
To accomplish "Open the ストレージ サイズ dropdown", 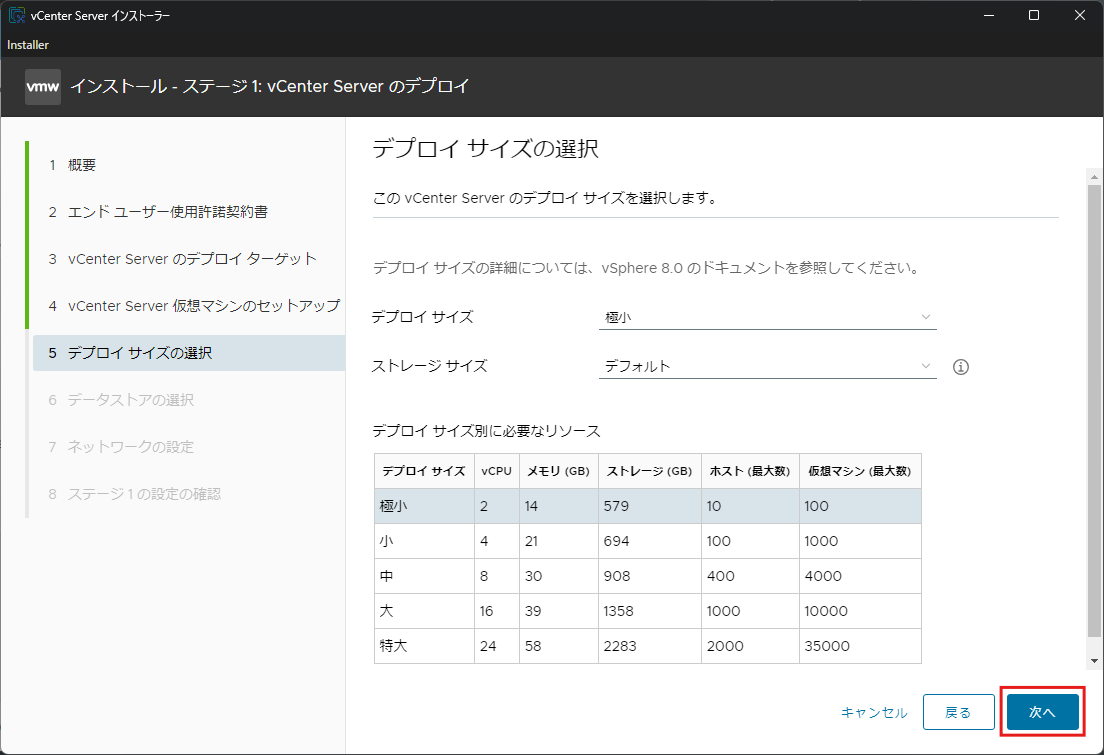I will pos(767,366).
